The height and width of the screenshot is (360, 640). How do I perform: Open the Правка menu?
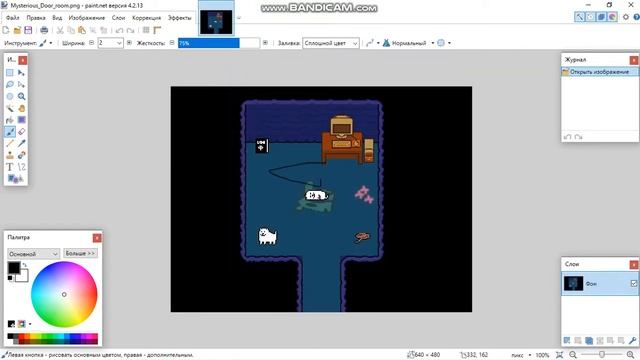pyautogui.click(x=36, y=18)
